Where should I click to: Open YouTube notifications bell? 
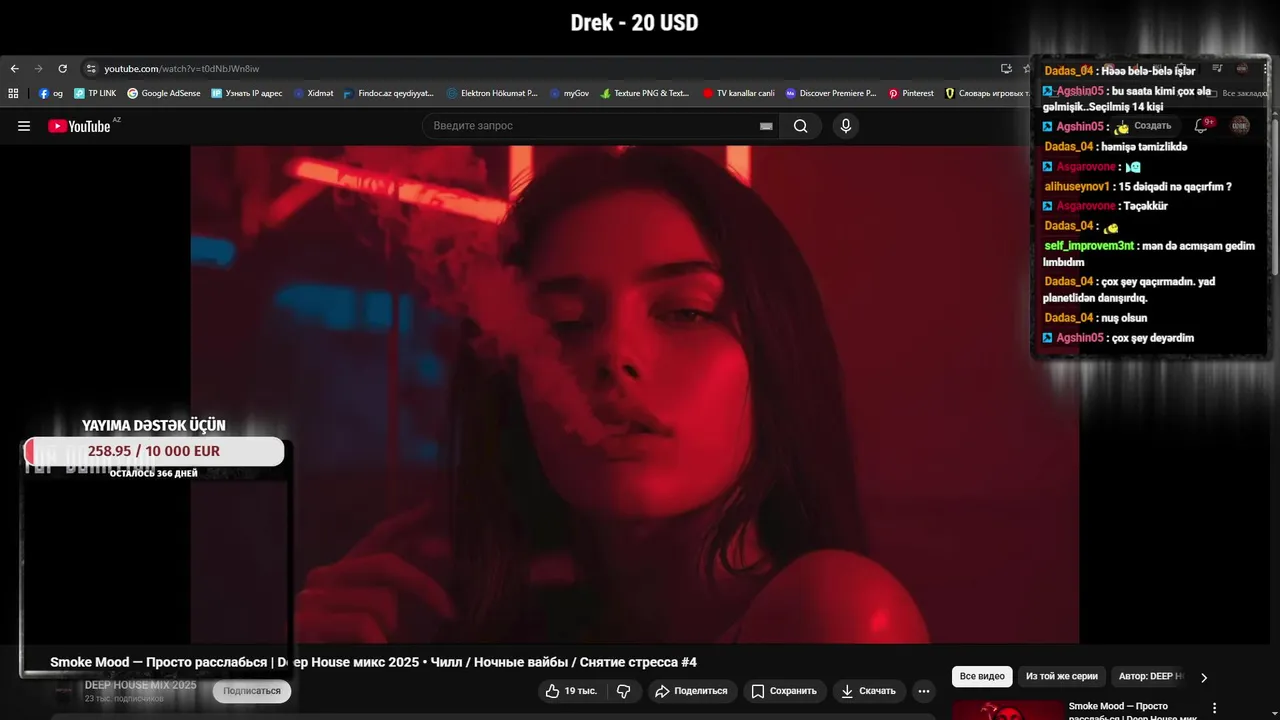[1202, 126]
